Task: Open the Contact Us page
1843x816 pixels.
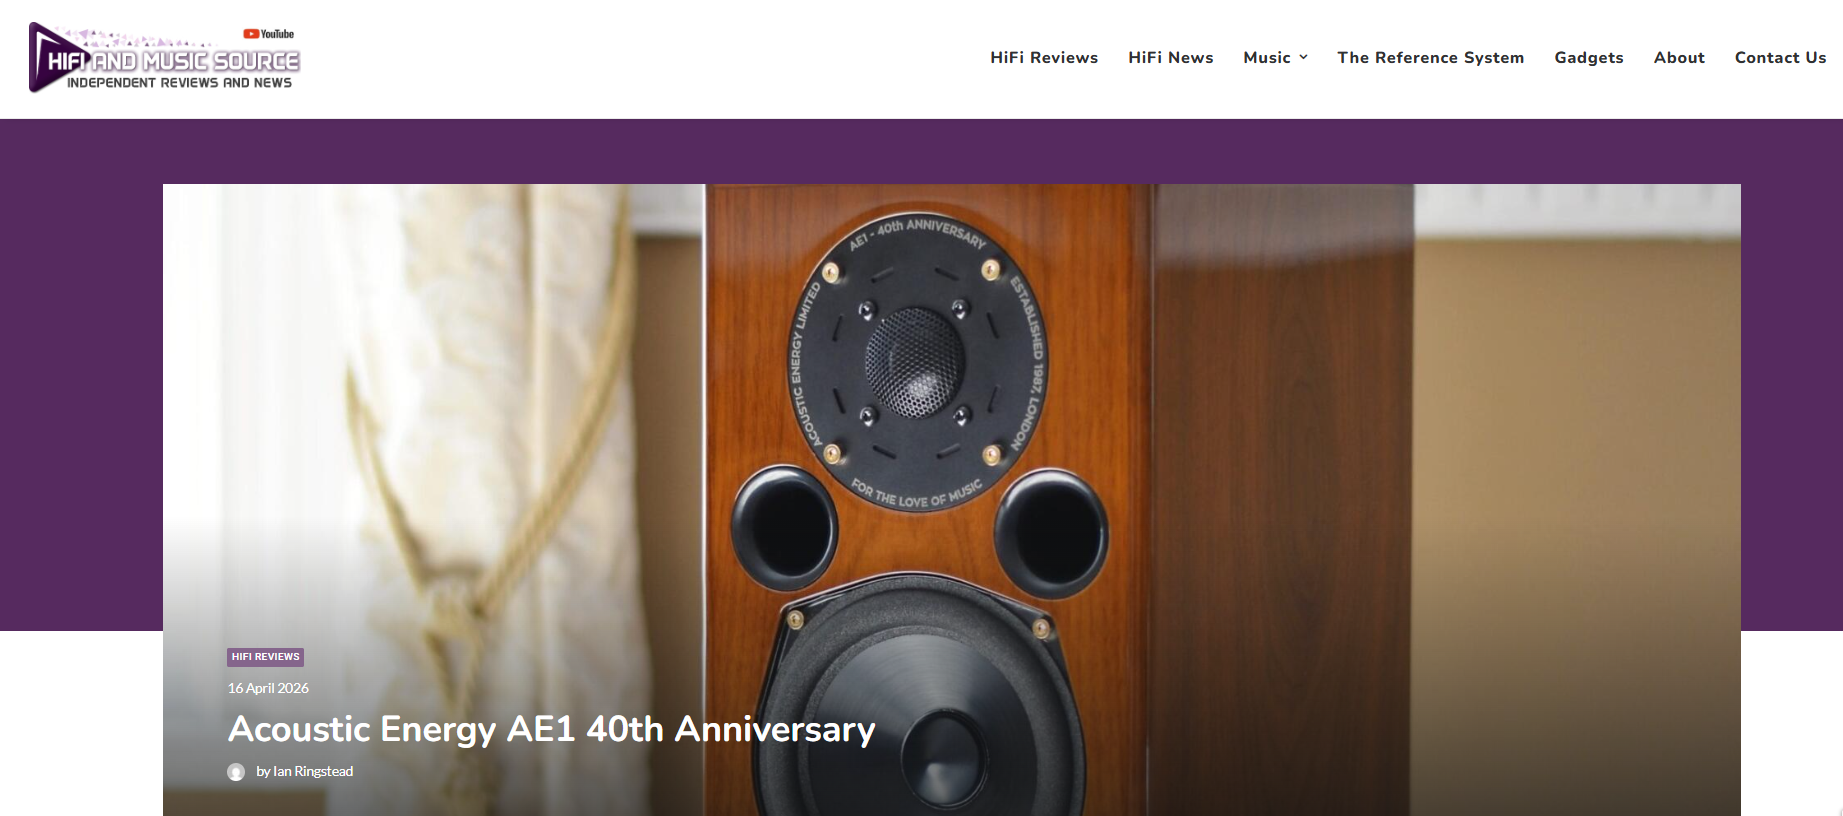Action: point(1781,58)
